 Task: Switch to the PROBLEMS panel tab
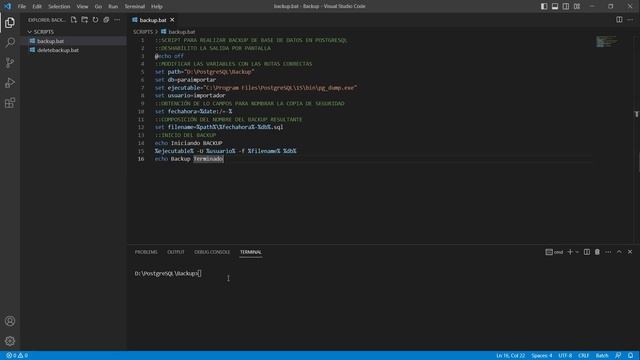point(146,252)
